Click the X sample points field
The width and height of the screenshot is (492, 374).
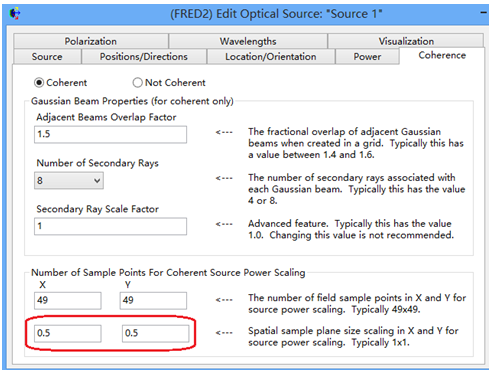(68, 300)
